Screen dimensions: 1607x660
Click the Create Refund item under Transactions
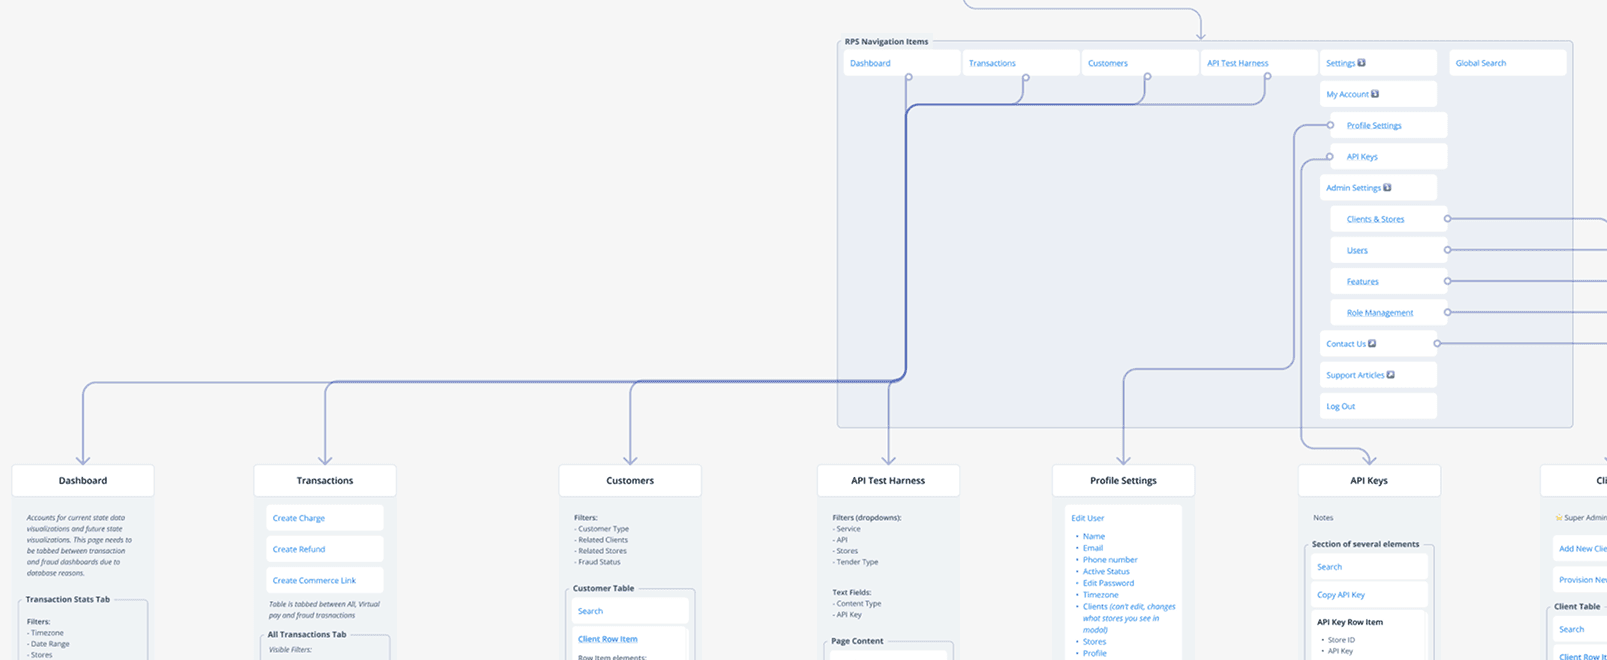point(325,549)
